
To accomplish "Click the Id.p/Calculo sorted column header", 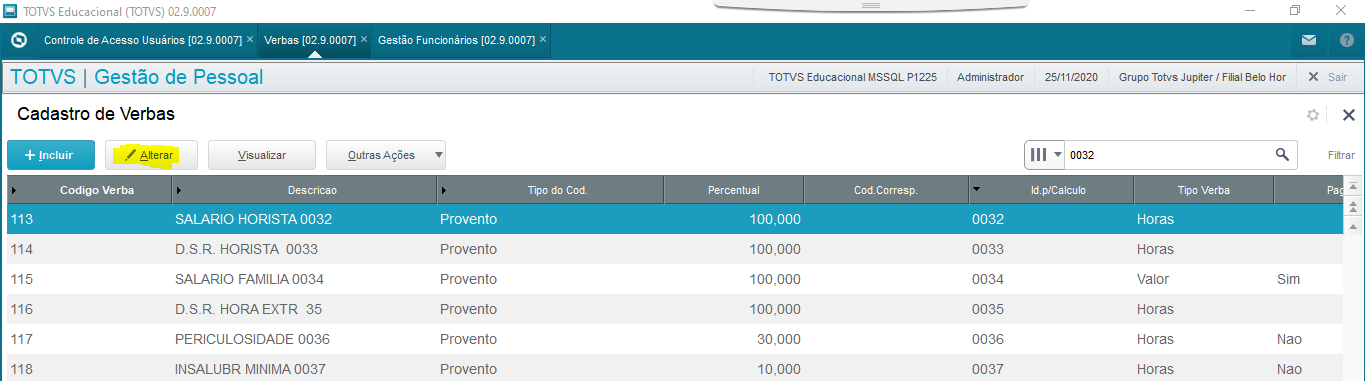I will (x=1050, y=190).
